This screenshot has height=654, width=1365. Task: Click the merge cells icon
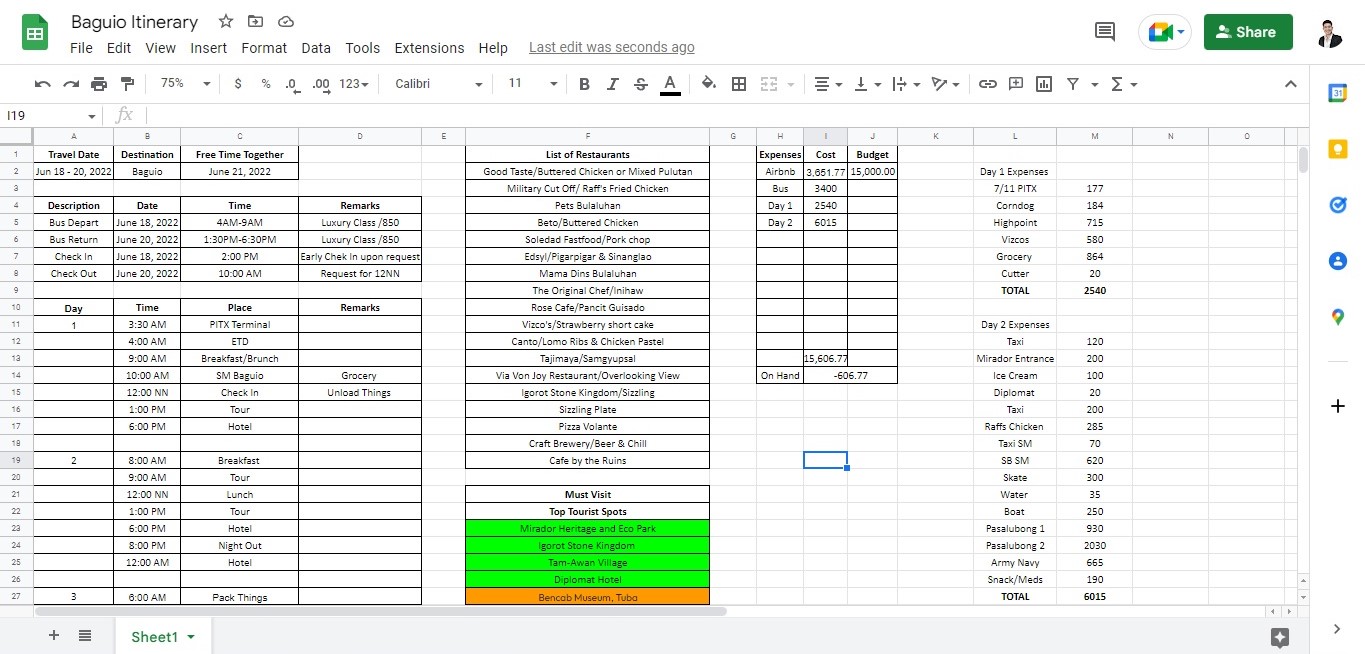769,84
